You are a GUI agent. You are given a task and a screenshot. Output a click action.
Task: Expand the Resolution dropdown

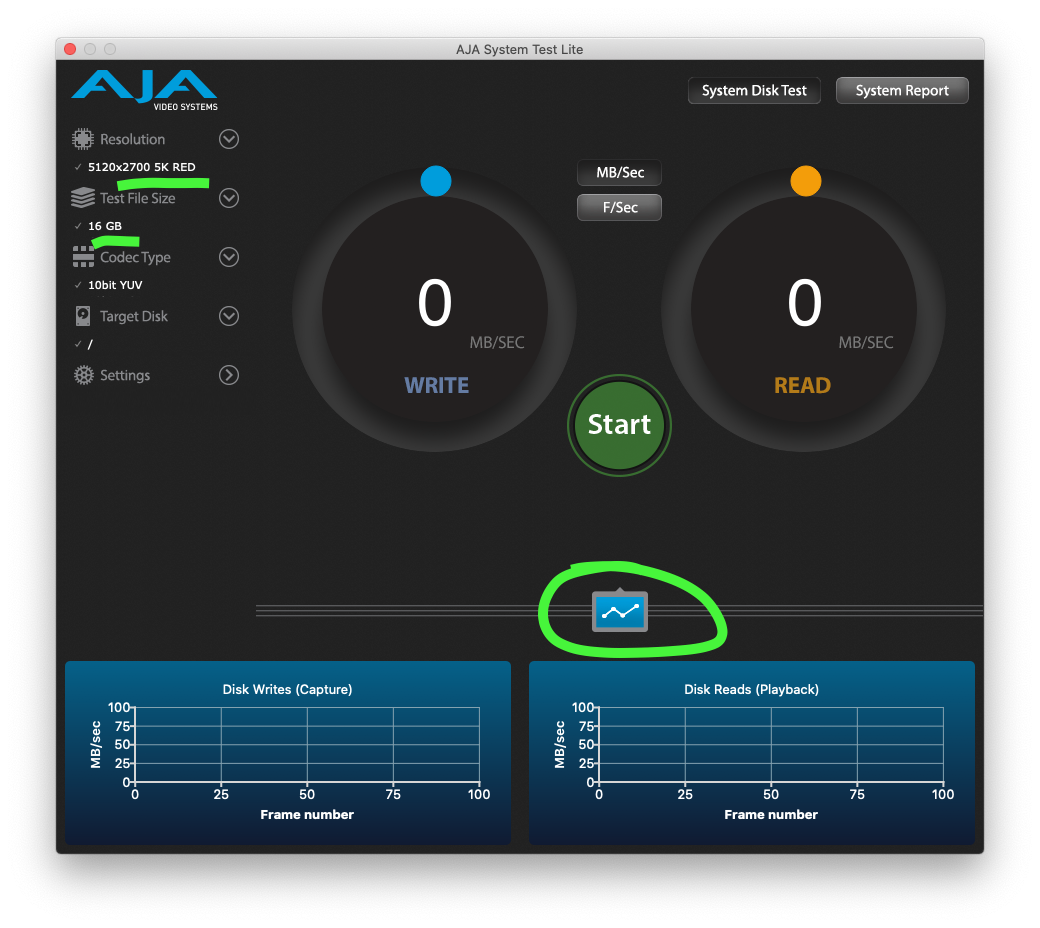pyautogui.click(x=229, y=139)
